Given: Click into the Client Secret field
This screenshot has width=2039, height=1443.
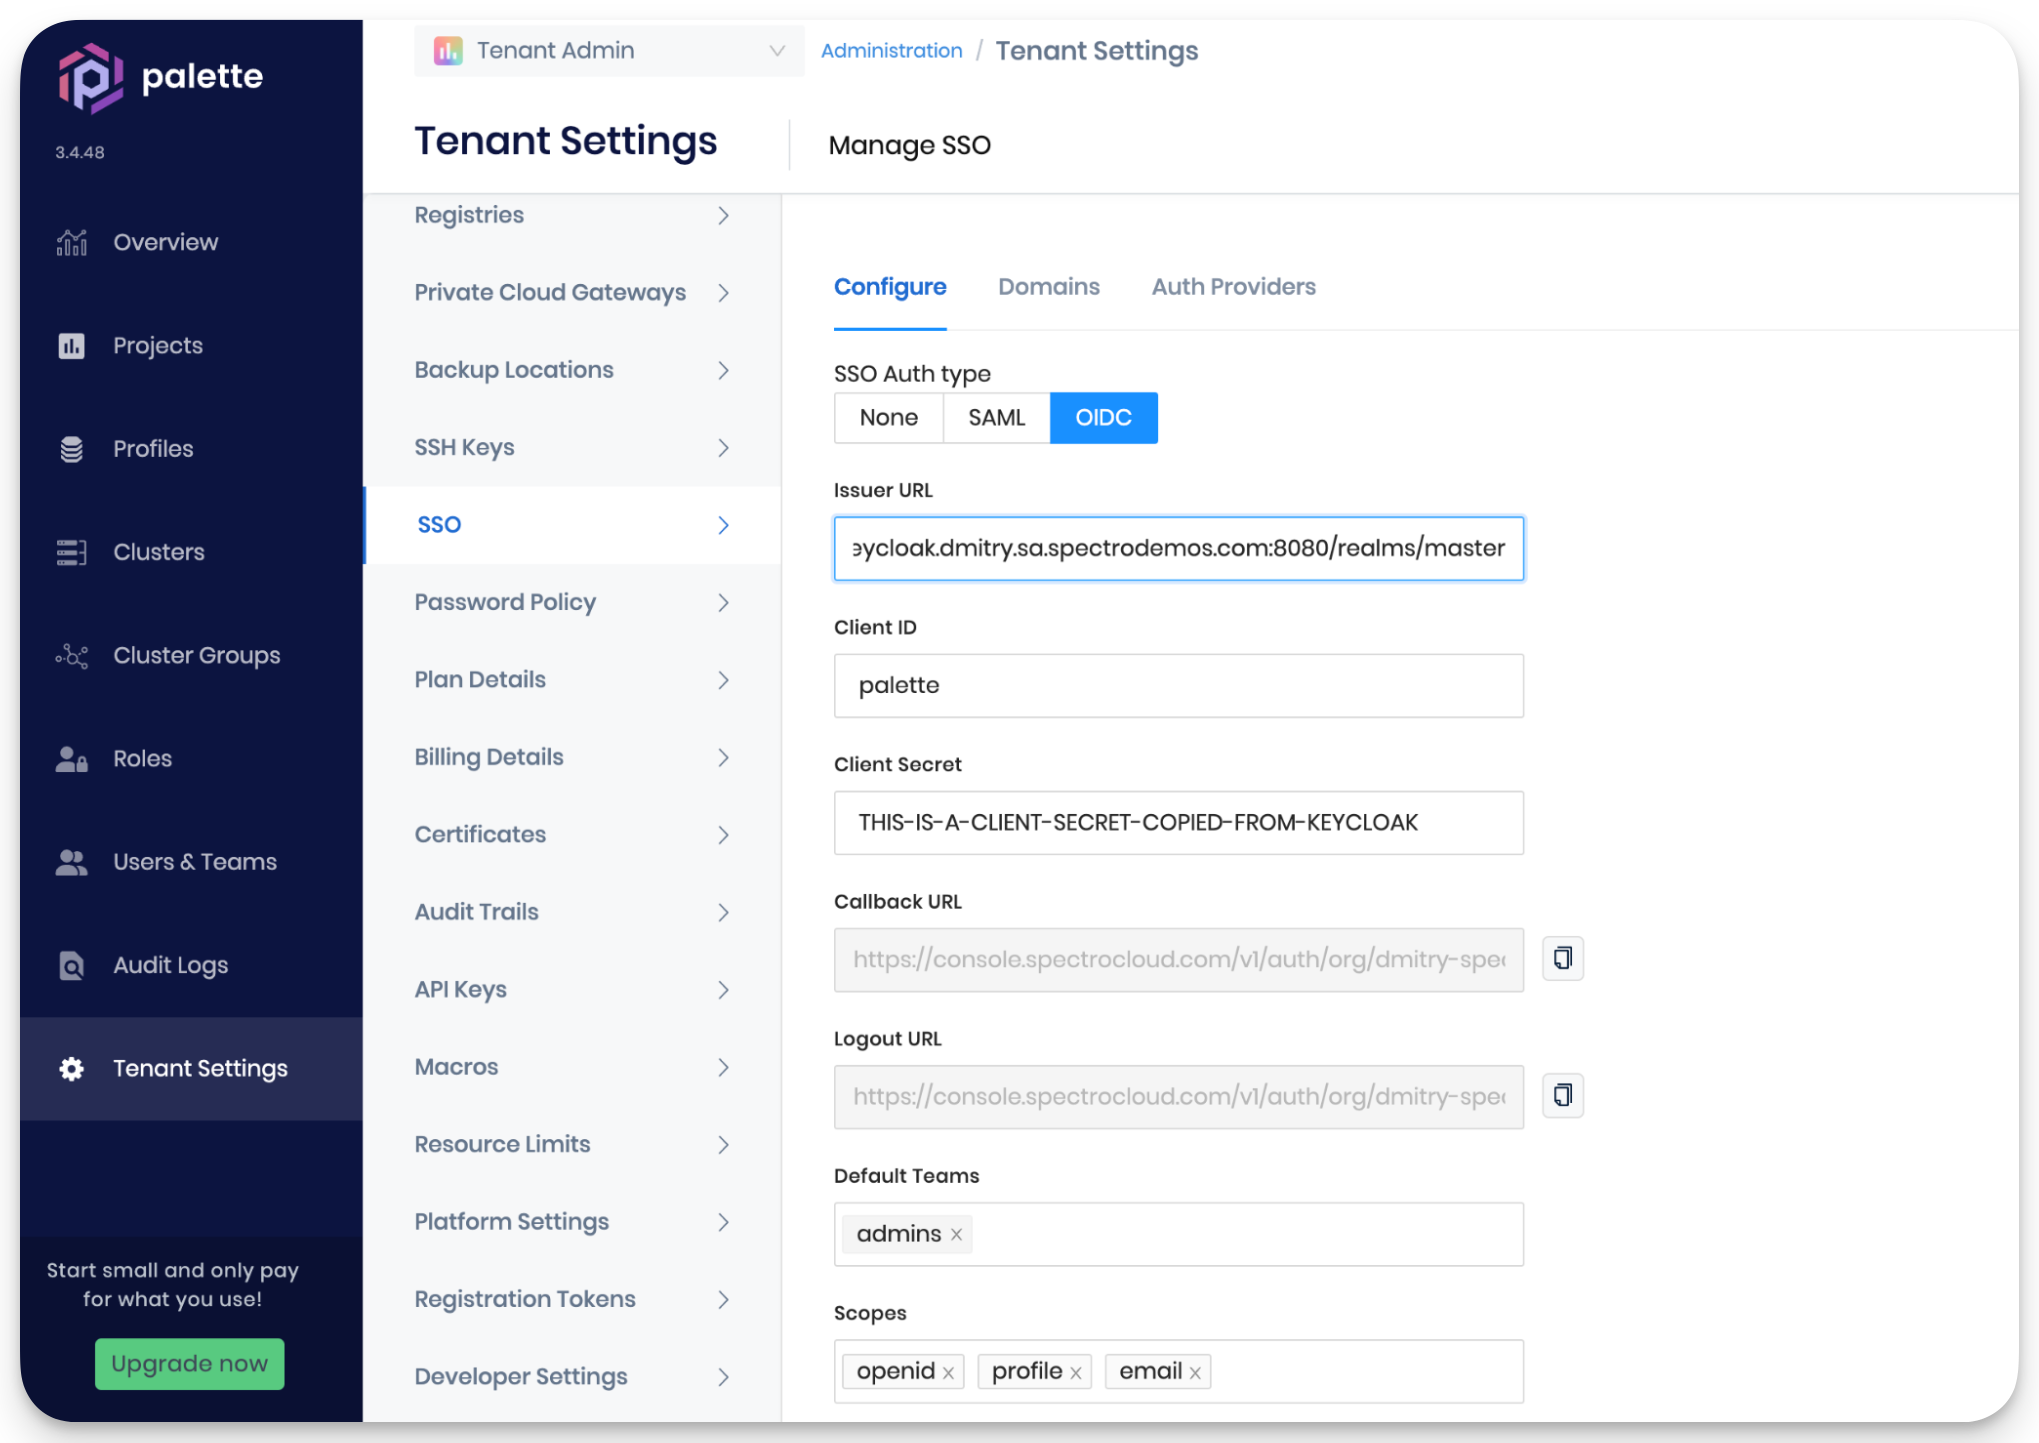Looking at the screenshot, I should tap(1179, 823).
